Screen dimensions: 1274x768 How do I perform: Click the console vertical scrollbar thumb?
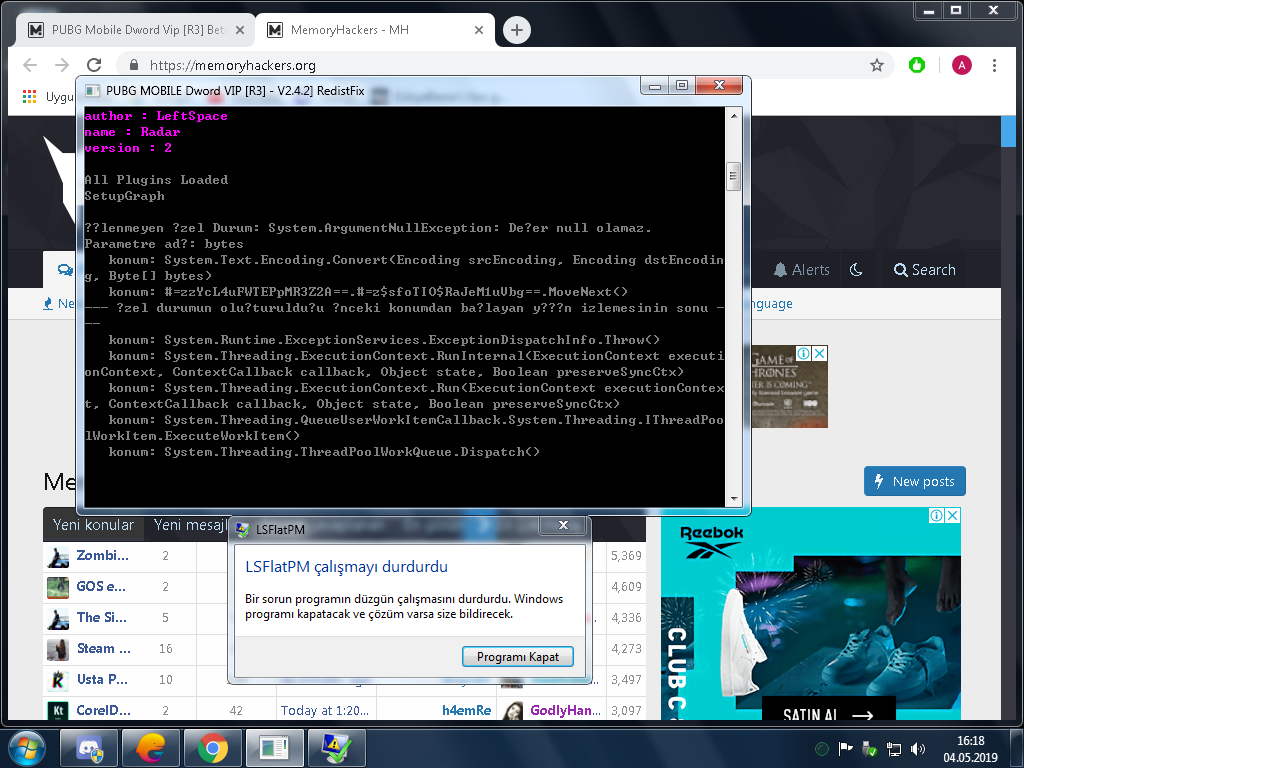point(734,176)
